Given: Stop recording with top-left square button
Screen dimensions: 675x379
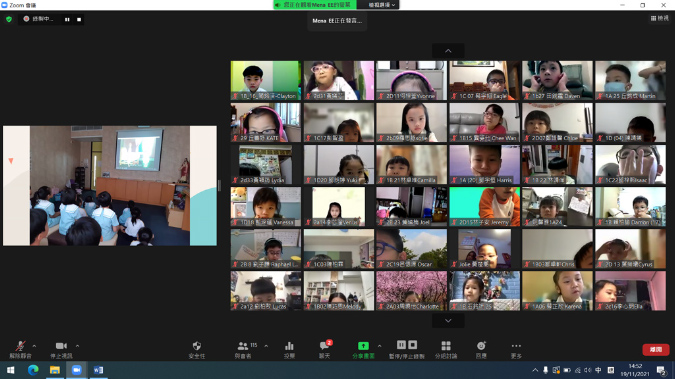Looking at the screenshot, I should pyautogui.click(x=79, y=19).
